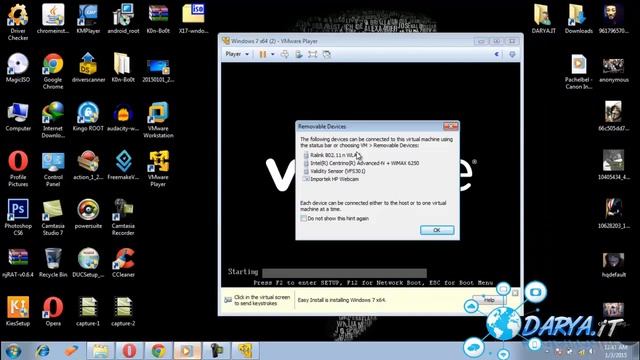Screen dimensions: 640x360
Task: Open VMware Workstation desktop icon
Action: [158, 120]
